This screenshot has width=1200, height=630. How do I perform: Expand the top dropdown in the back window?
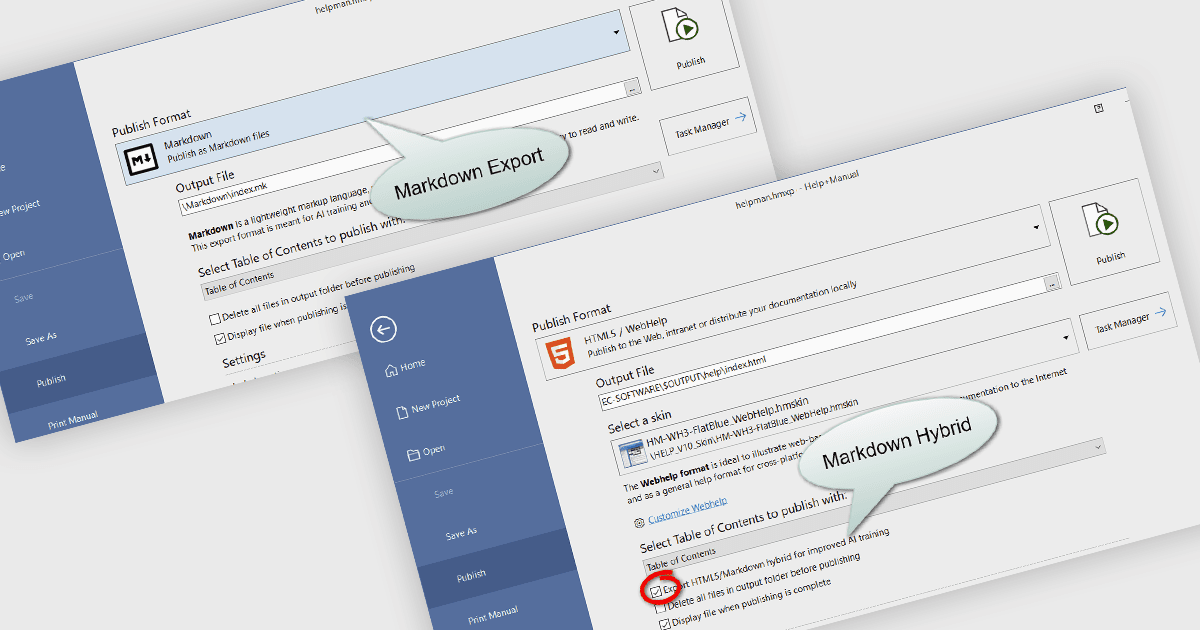point(617,31)
